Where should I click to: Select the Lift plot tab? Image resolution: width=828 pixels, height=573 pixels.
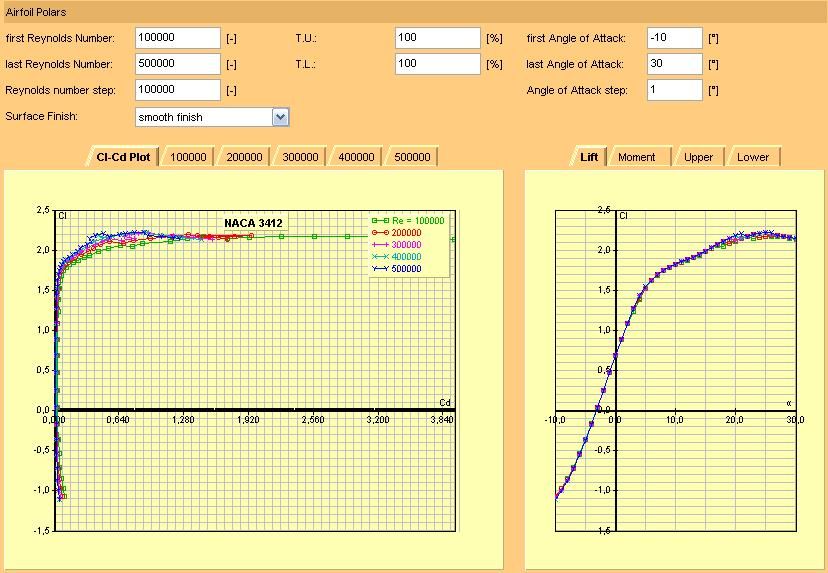[x=589, y=157]
